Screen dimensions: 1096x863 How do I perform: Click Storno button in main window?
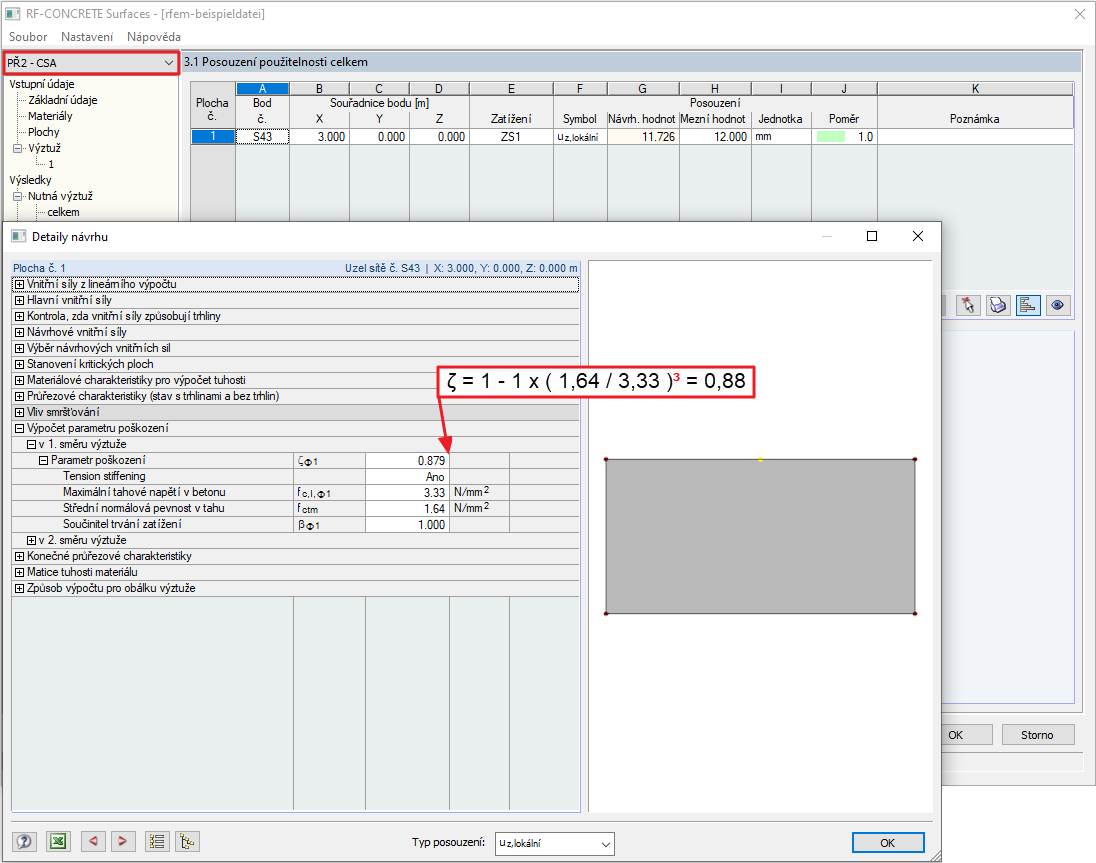click(1037, 735)
